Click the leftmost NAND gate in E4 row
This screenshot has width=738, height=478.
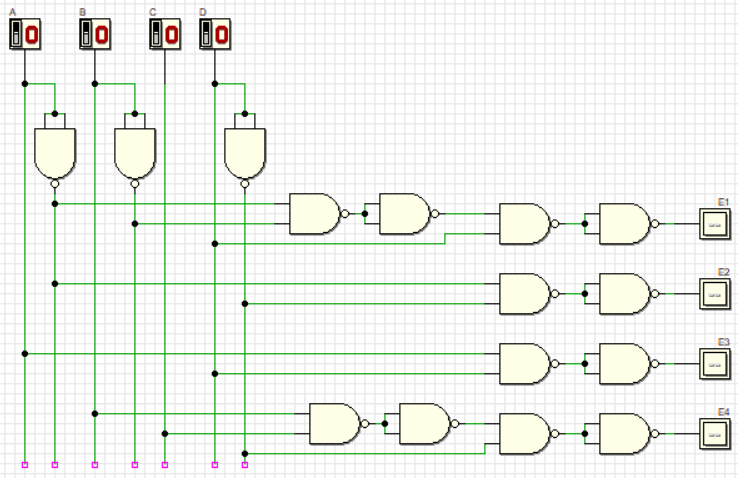[x=333, y=424]
